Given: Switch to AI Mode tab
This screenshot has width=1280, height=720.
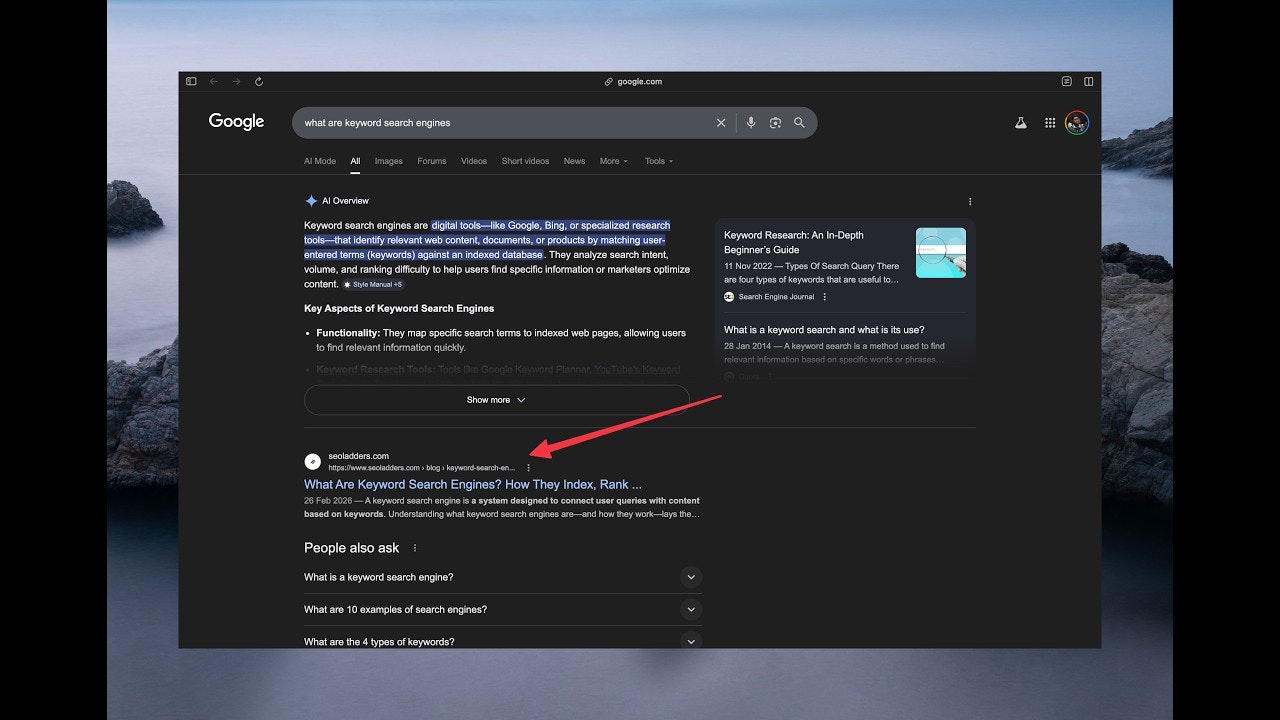Looking at the screenshot, I should 320,161.
